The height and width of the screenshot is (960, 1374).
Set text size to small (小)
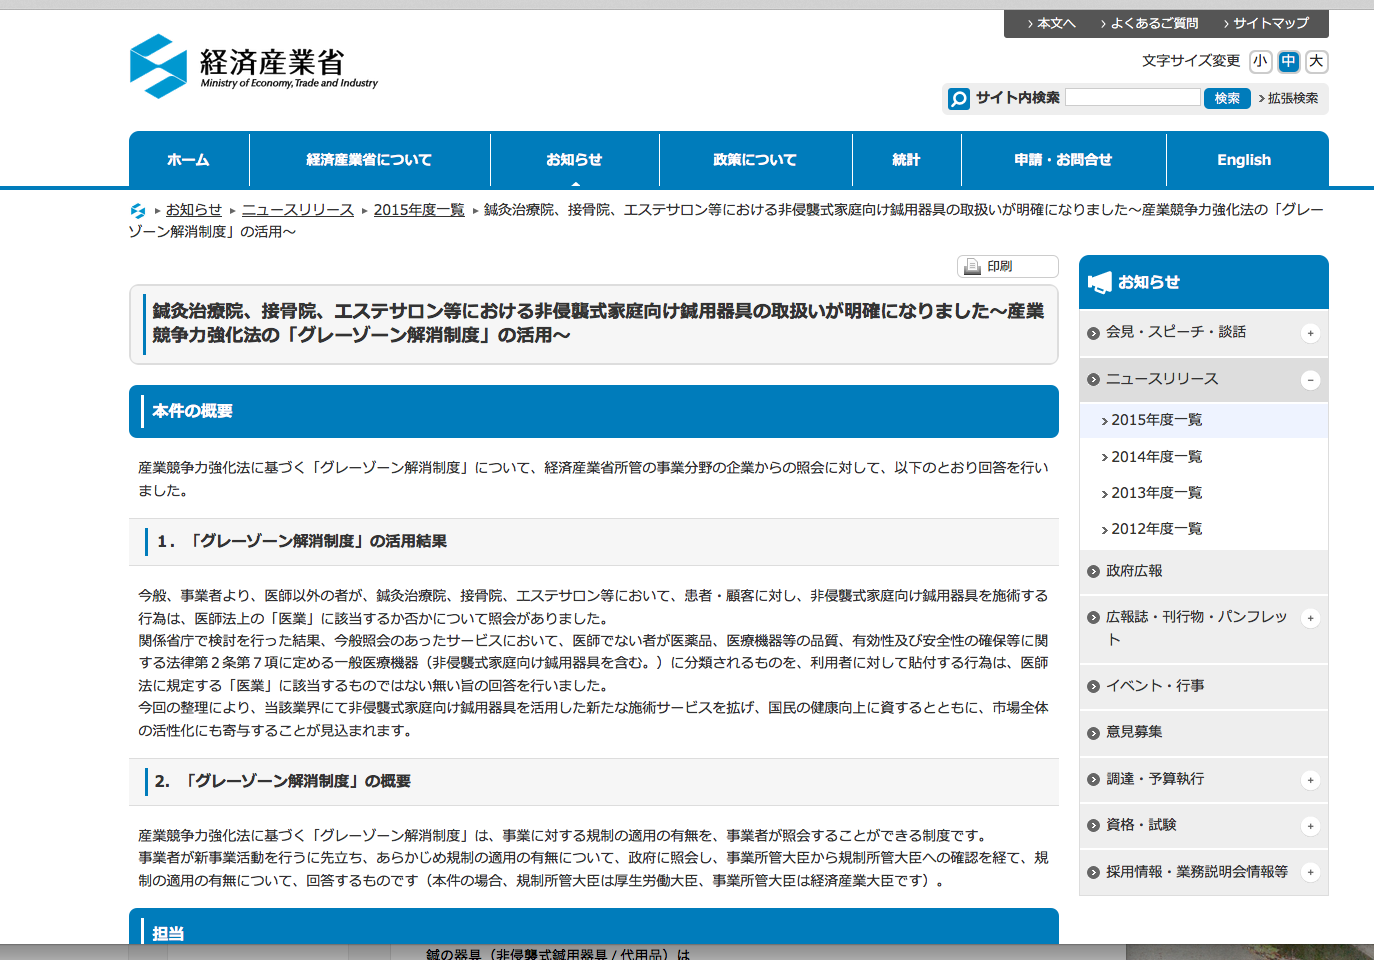pos(1260,62)
